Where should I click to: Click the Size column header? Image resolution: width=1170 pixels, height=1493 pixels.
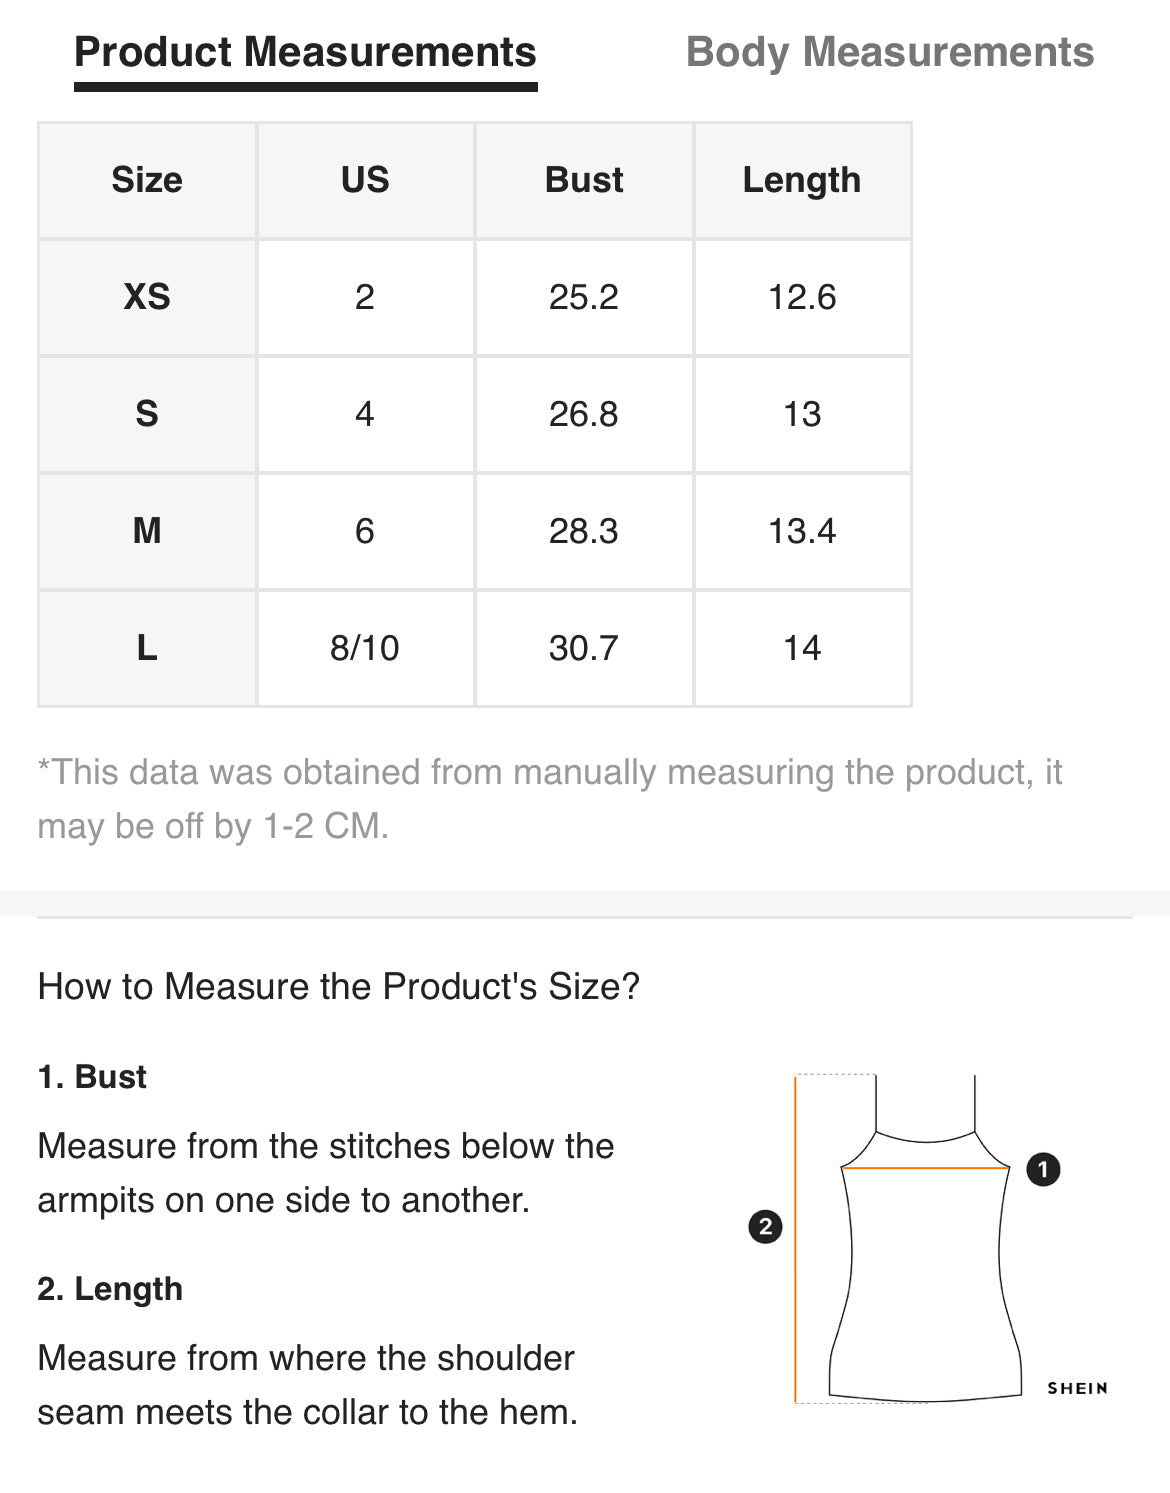(x=147, y=180)
